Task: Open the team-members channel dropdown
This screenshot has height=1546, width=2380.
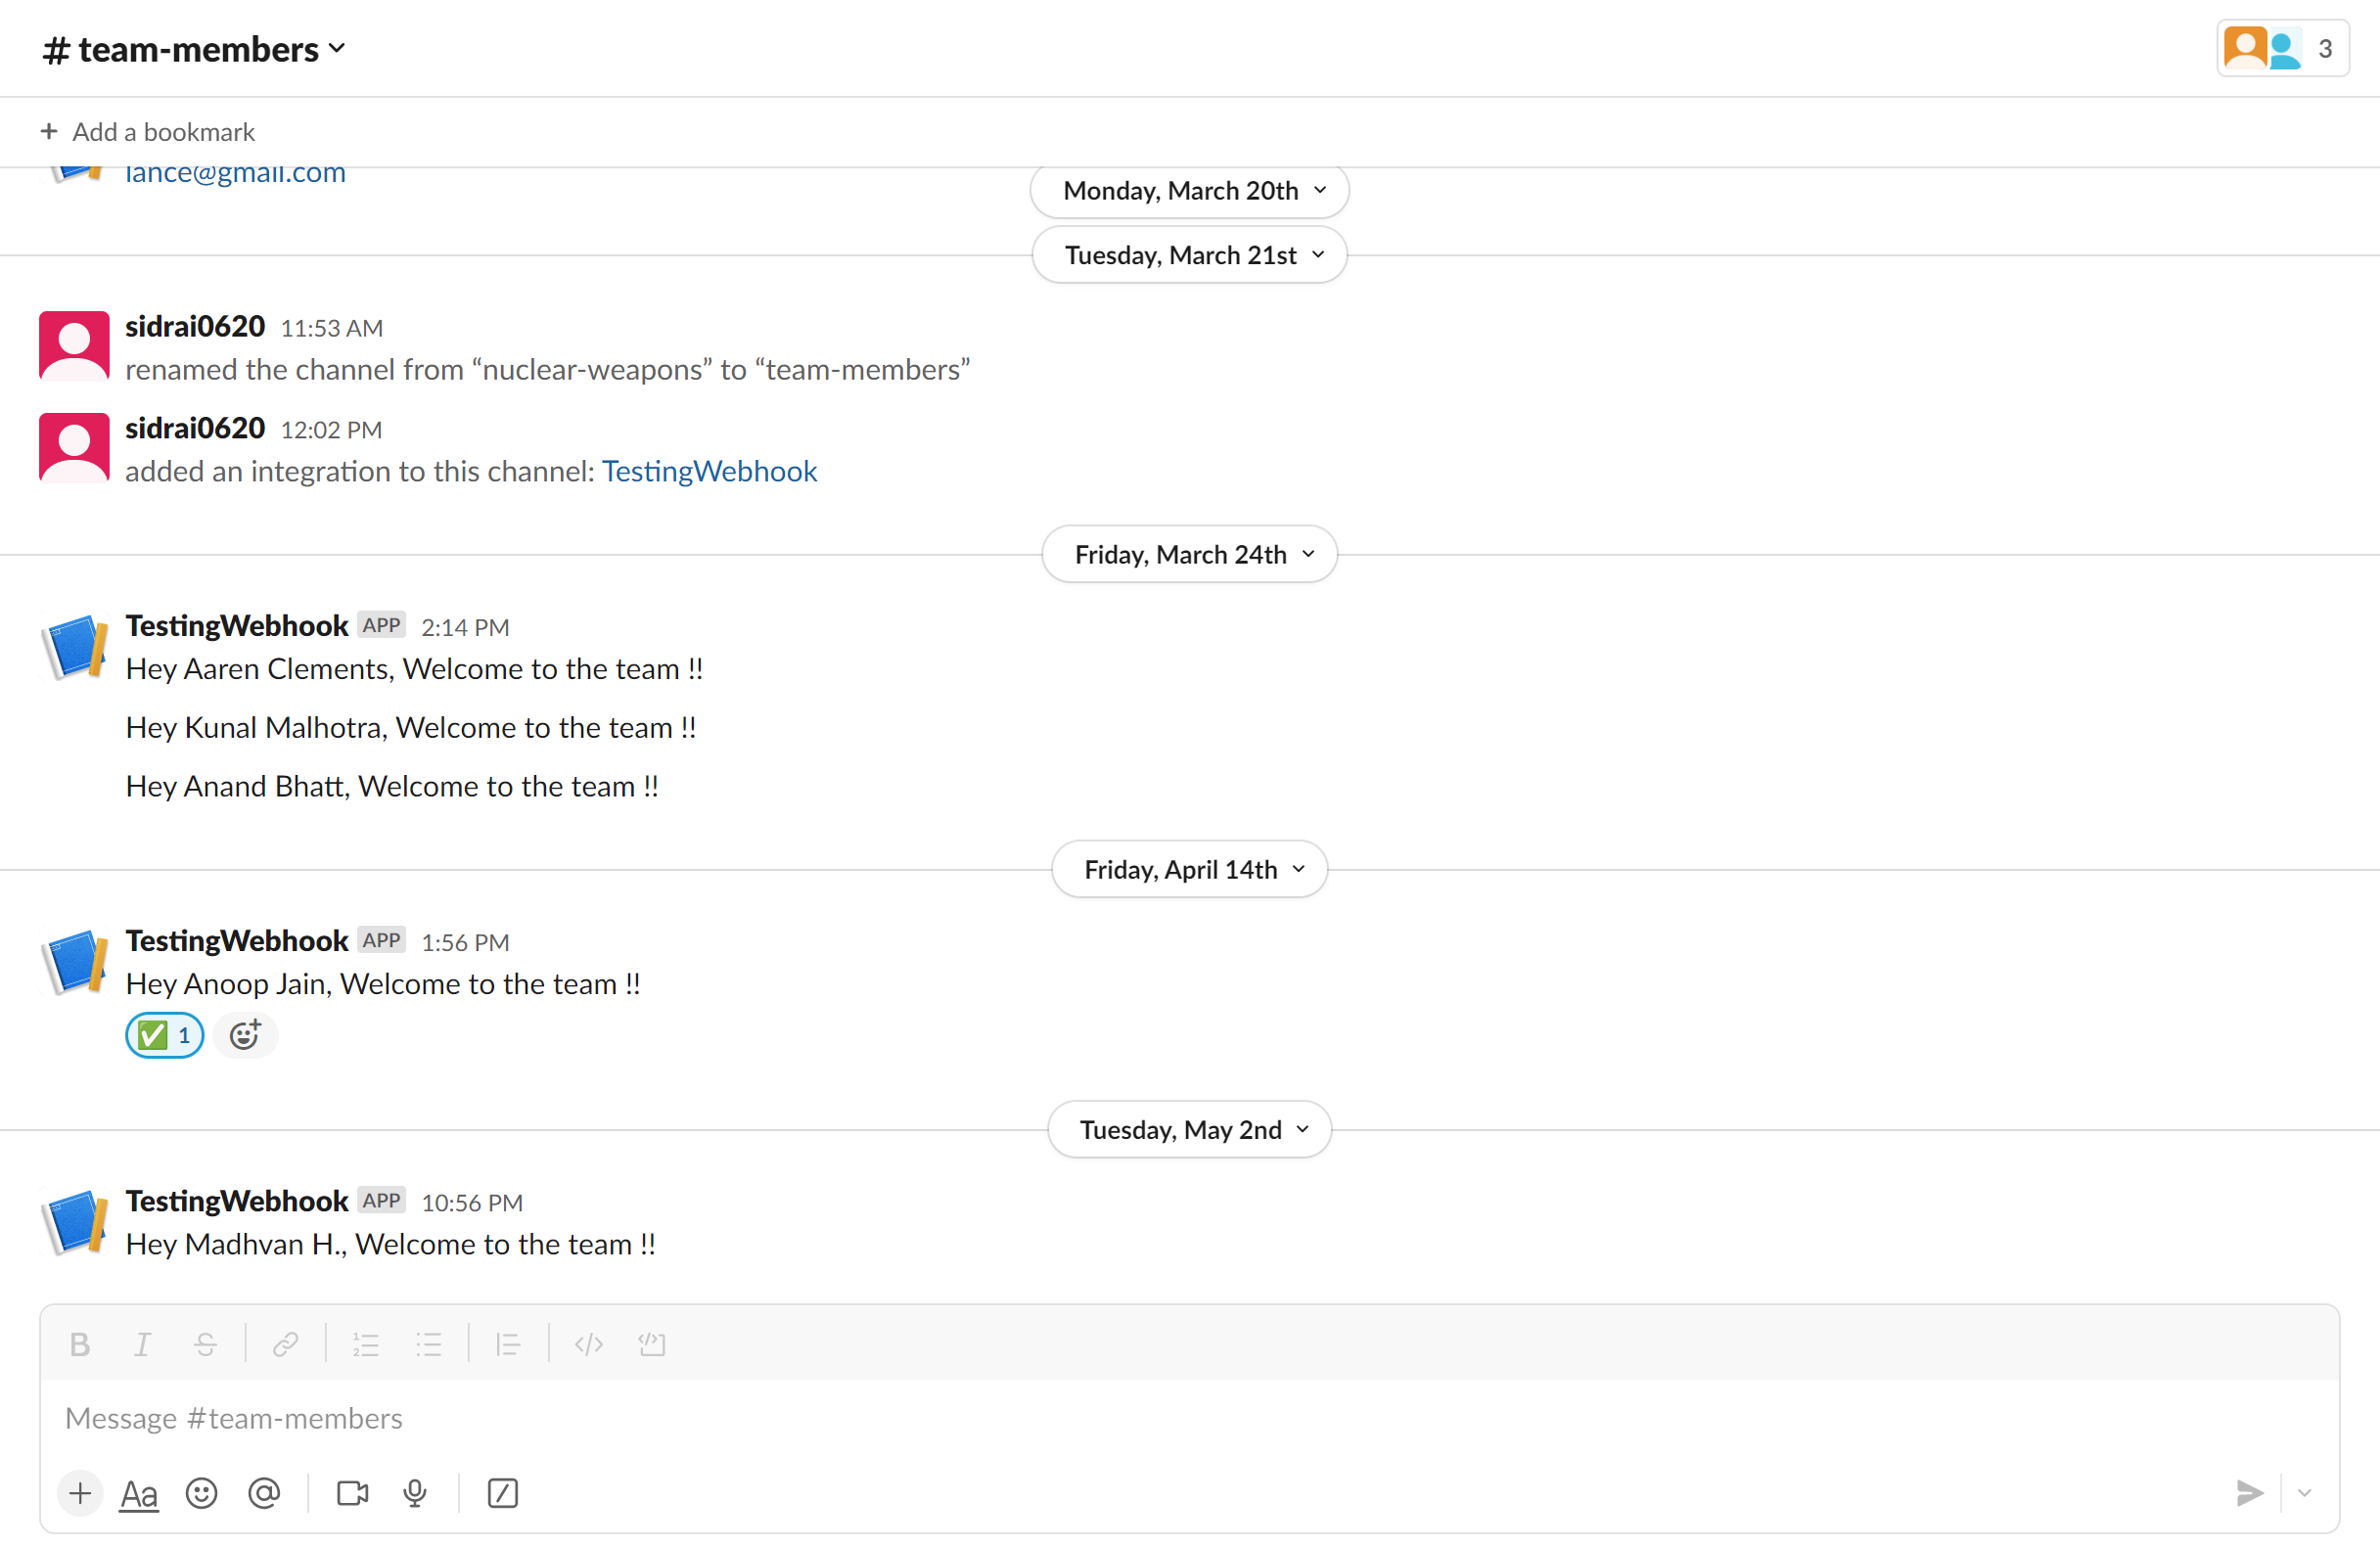Action: coord(194,48)
